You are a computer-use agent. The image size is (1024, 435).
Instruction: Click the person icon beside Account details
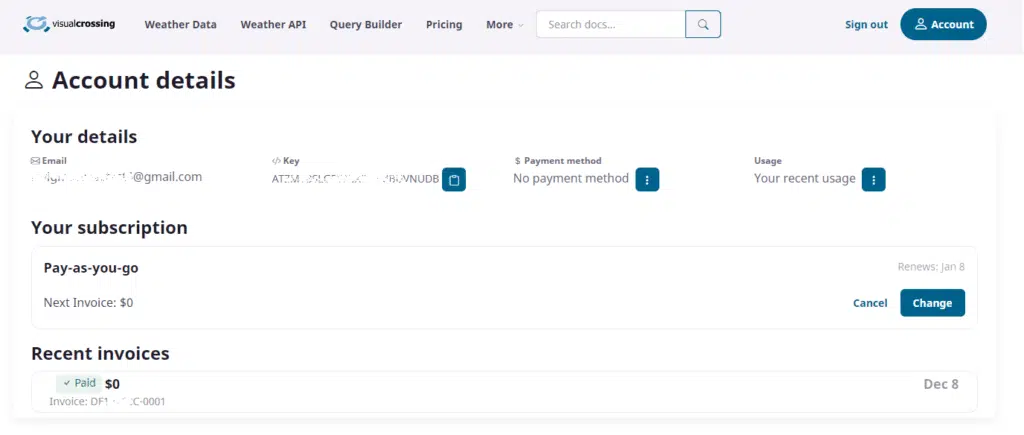[x=35, y=81]
